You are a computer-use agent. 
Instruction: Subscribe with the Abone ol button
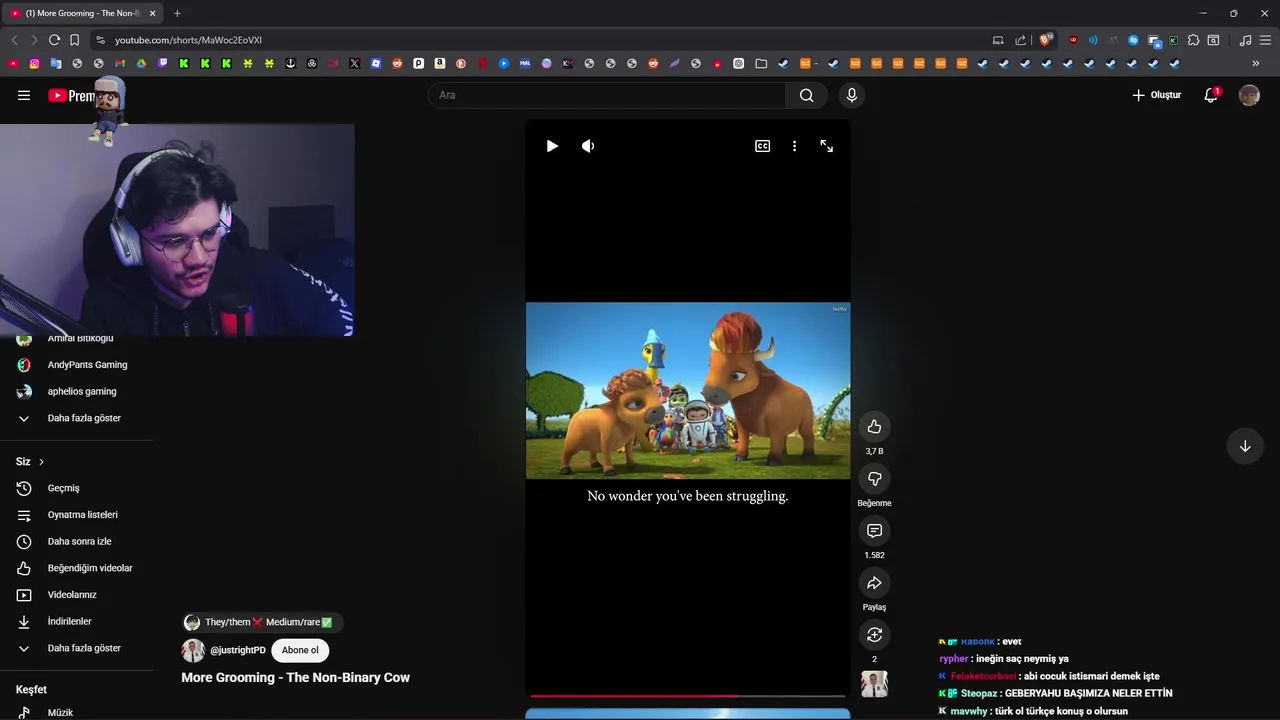pos(300,650)
